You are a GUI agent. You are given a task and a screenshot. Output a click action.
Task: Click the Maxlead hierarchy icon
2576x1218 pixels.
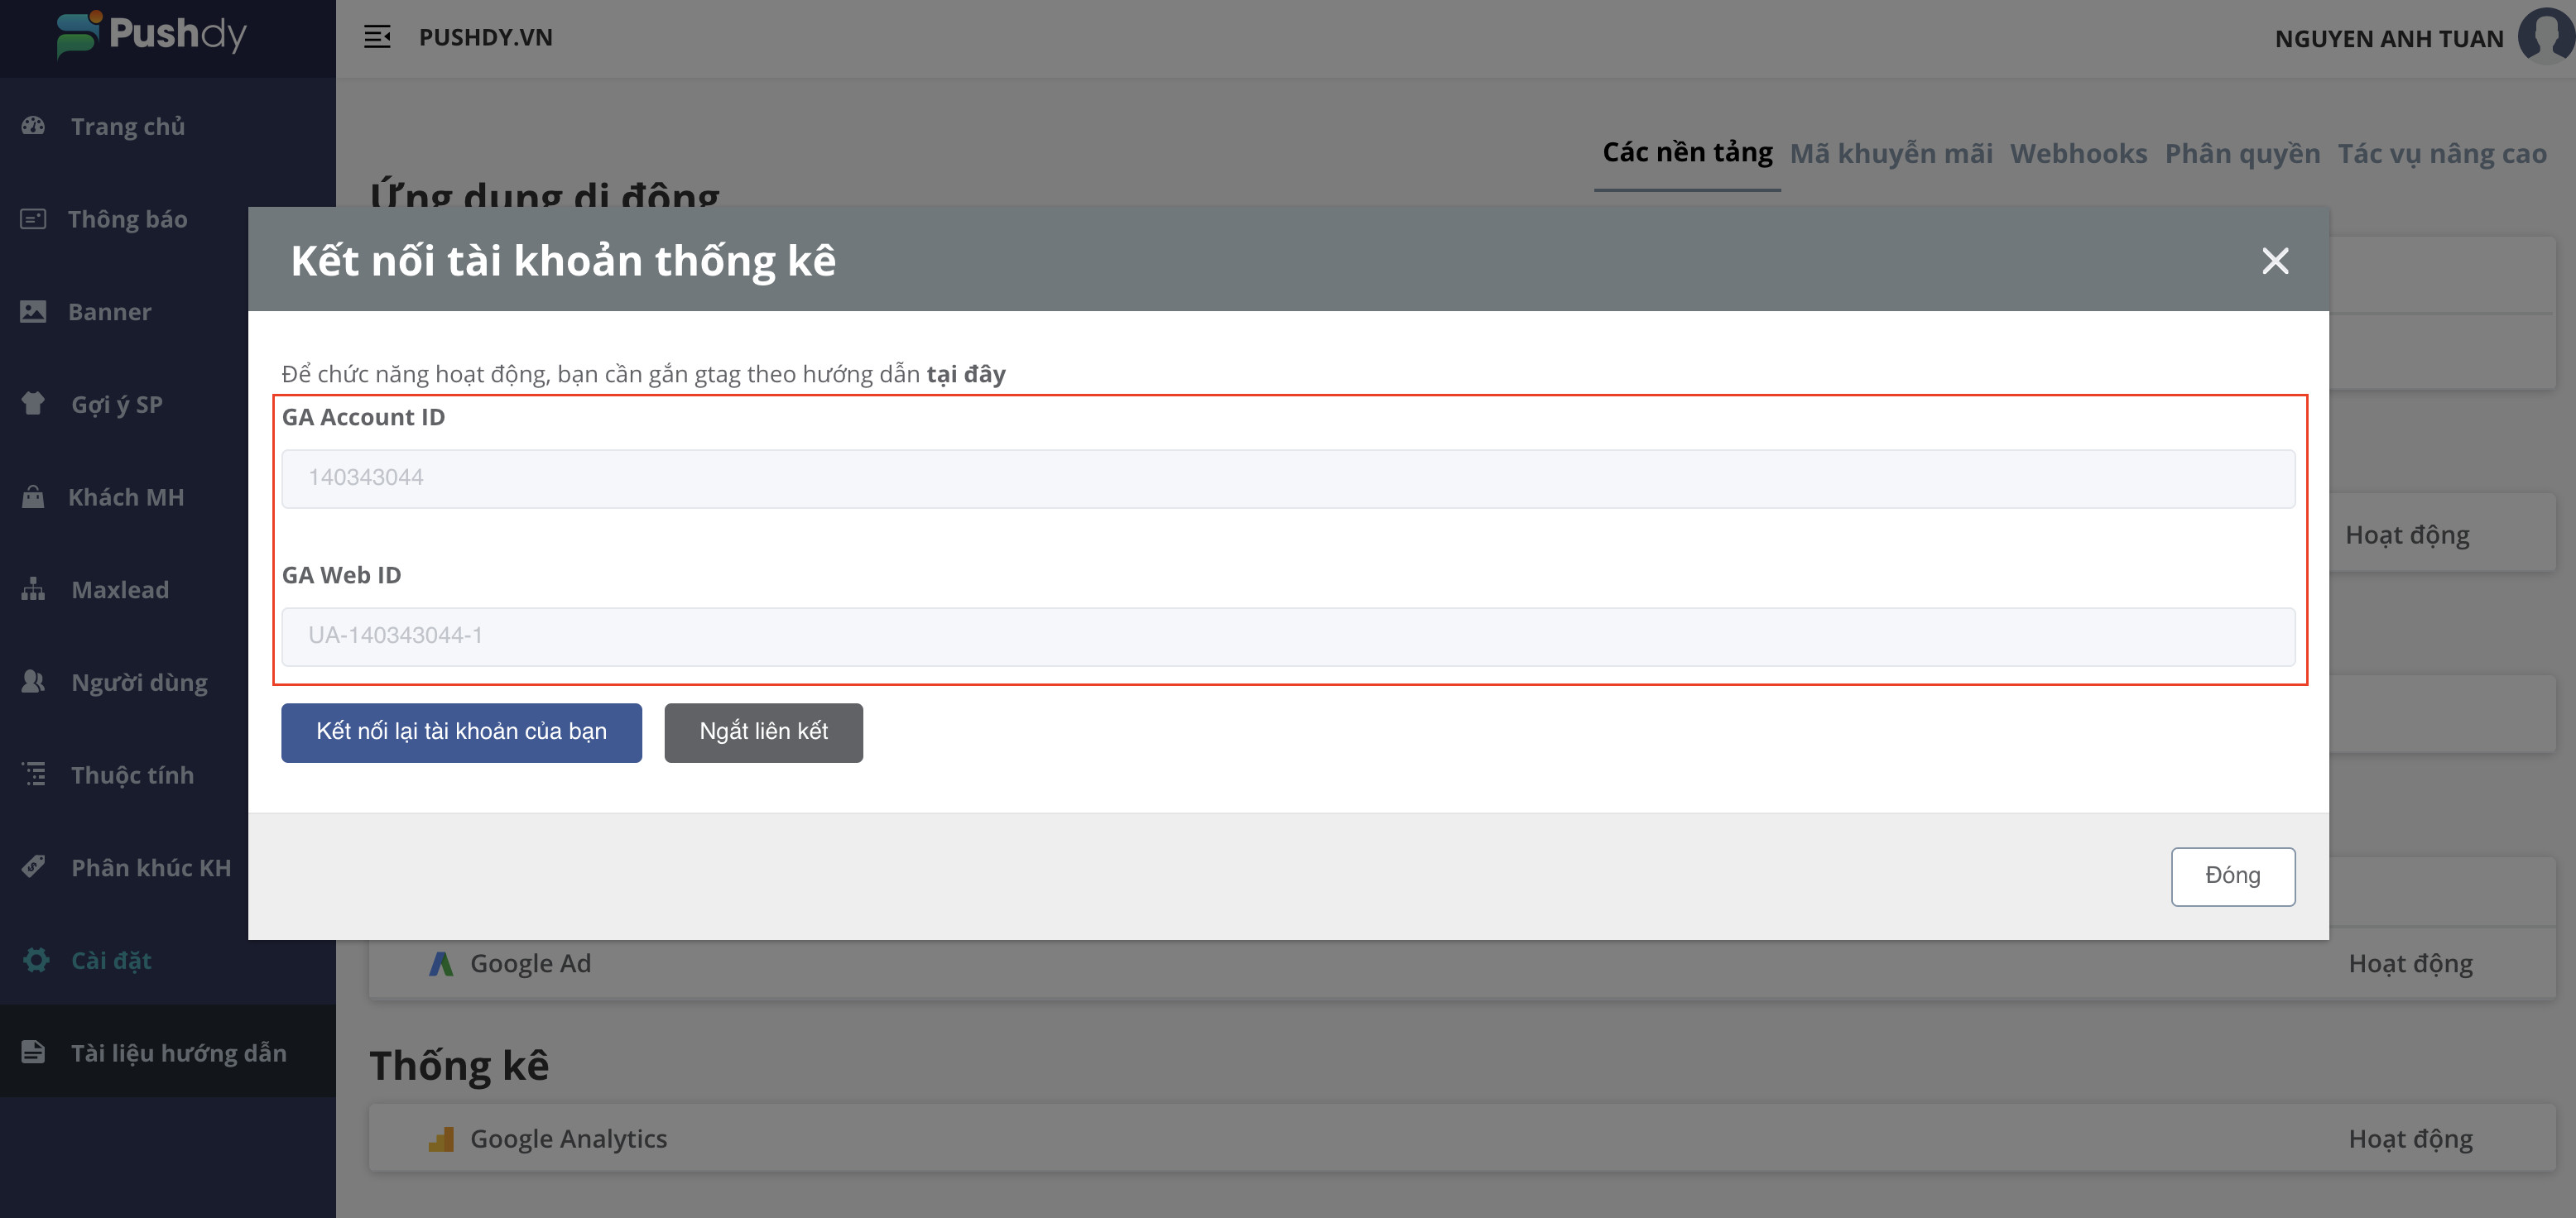[33, 589]
